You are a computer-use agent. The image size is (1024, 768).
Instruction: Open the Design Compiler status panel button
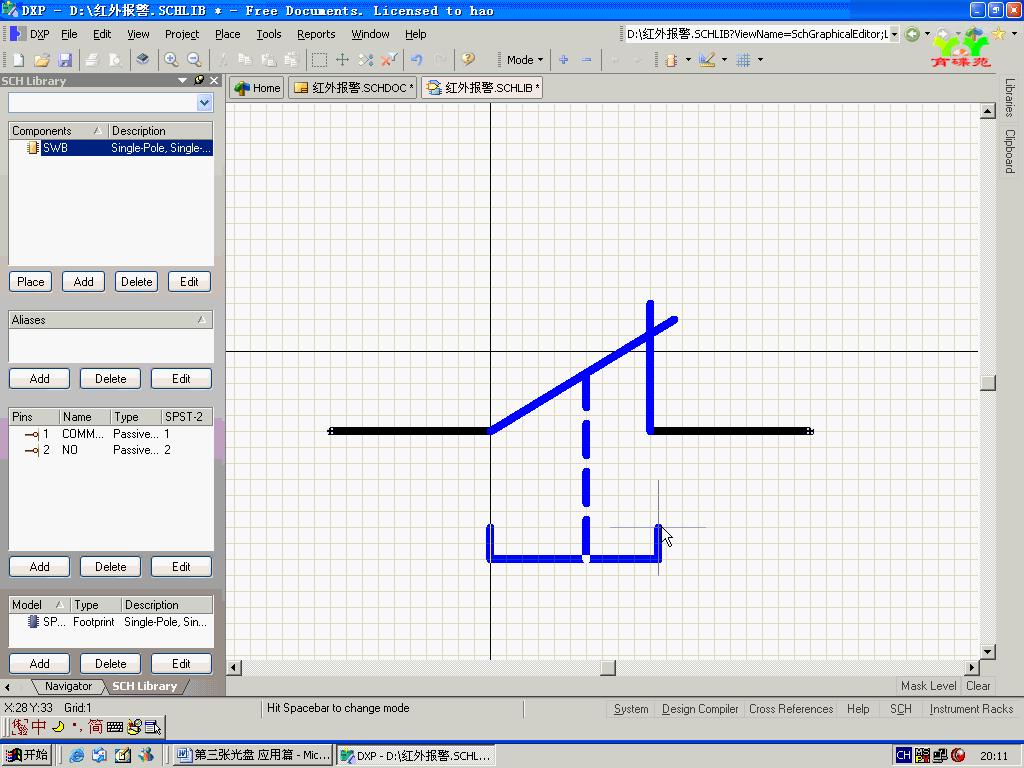tap(699, 709)
